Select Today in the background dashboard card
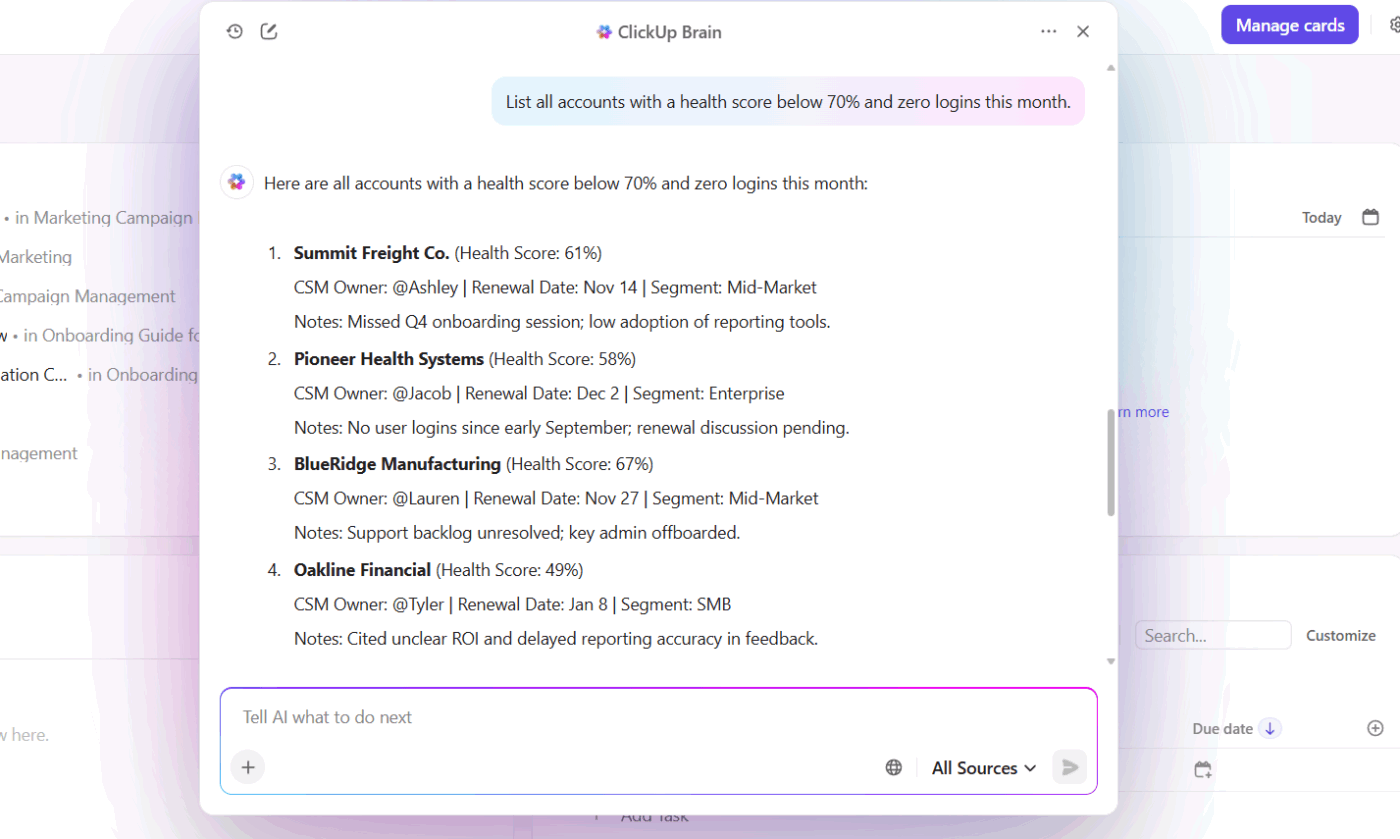The width and height of the screenshot is (1400, 839). 1322,217
